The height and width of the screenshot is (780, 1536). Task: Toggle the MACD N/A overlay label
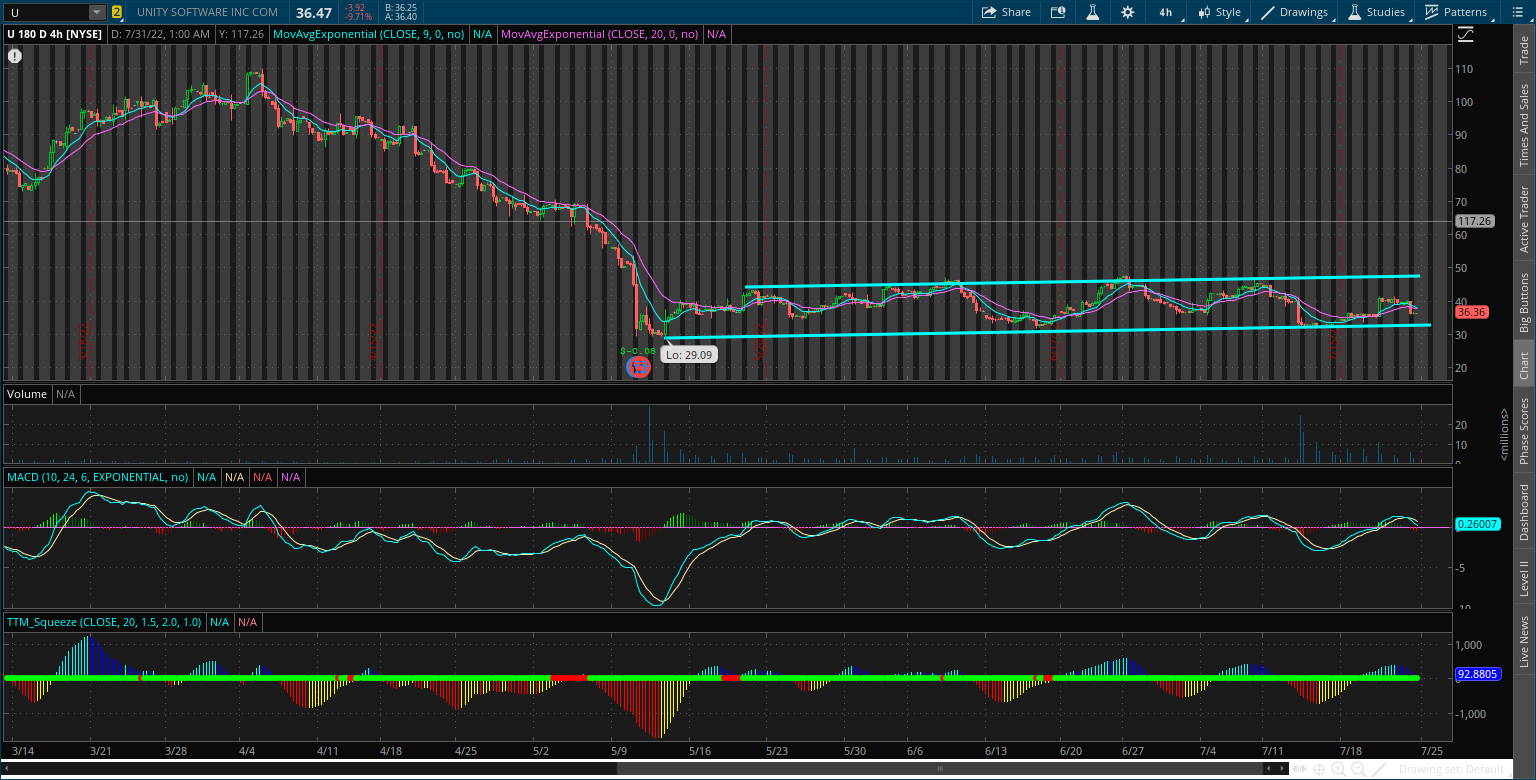(x=207, y=477)
